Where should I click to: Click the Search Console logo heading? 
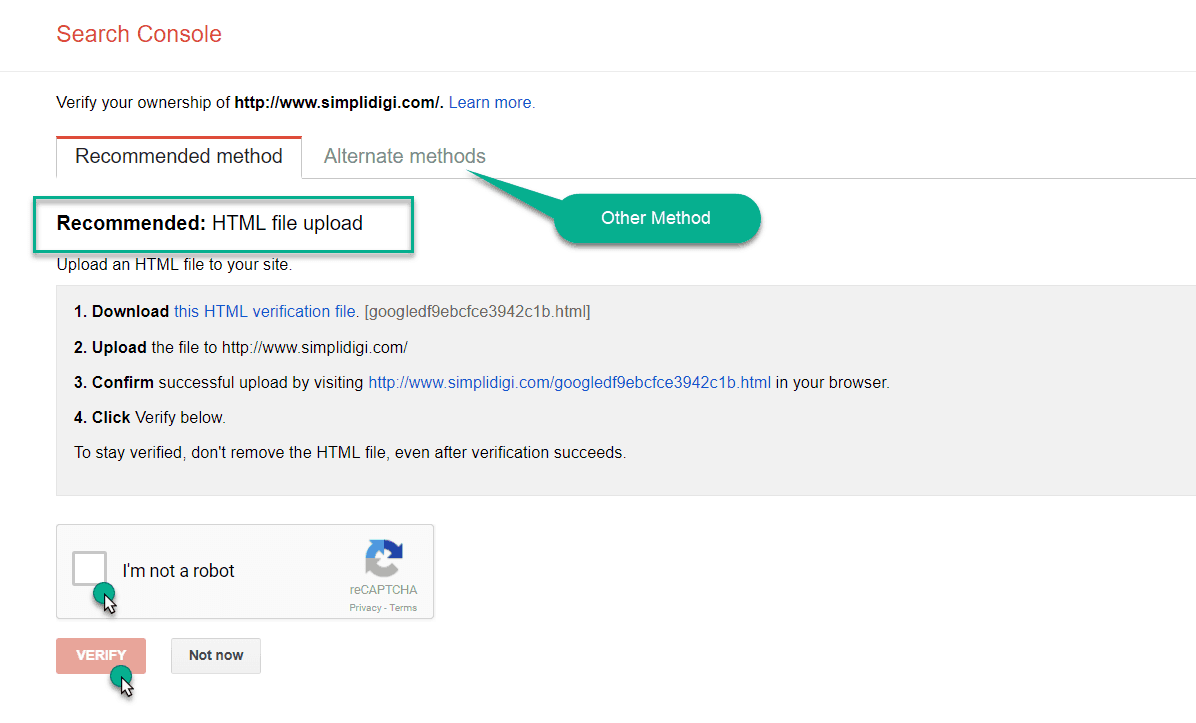(x=139, y=34)
